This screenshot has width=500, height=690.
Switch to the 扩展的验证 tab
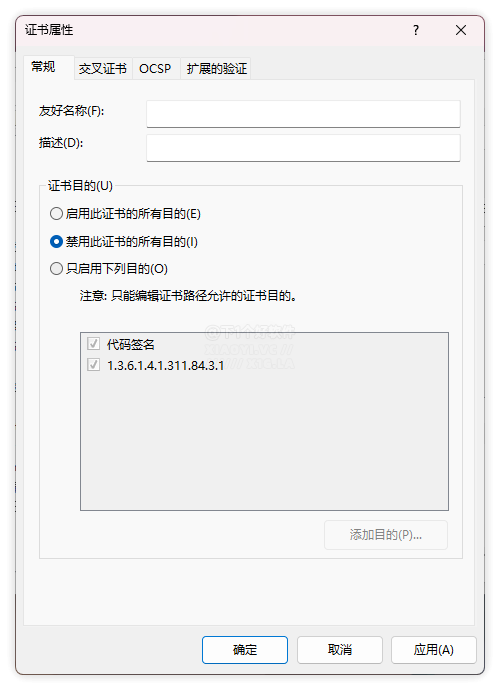(216, 69)
